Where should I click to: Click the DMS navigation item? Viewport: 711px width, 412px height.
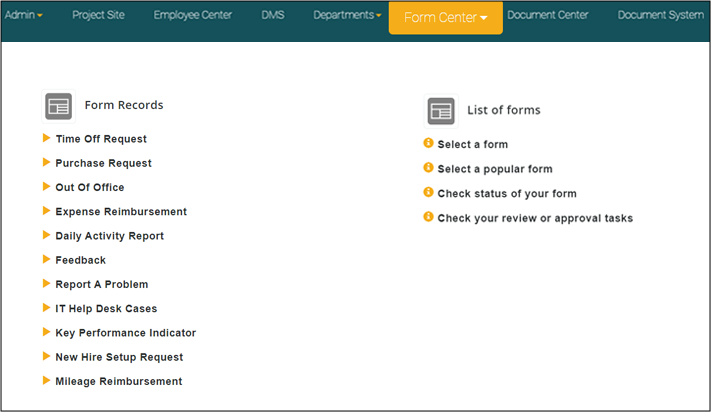tap(273, 16)
